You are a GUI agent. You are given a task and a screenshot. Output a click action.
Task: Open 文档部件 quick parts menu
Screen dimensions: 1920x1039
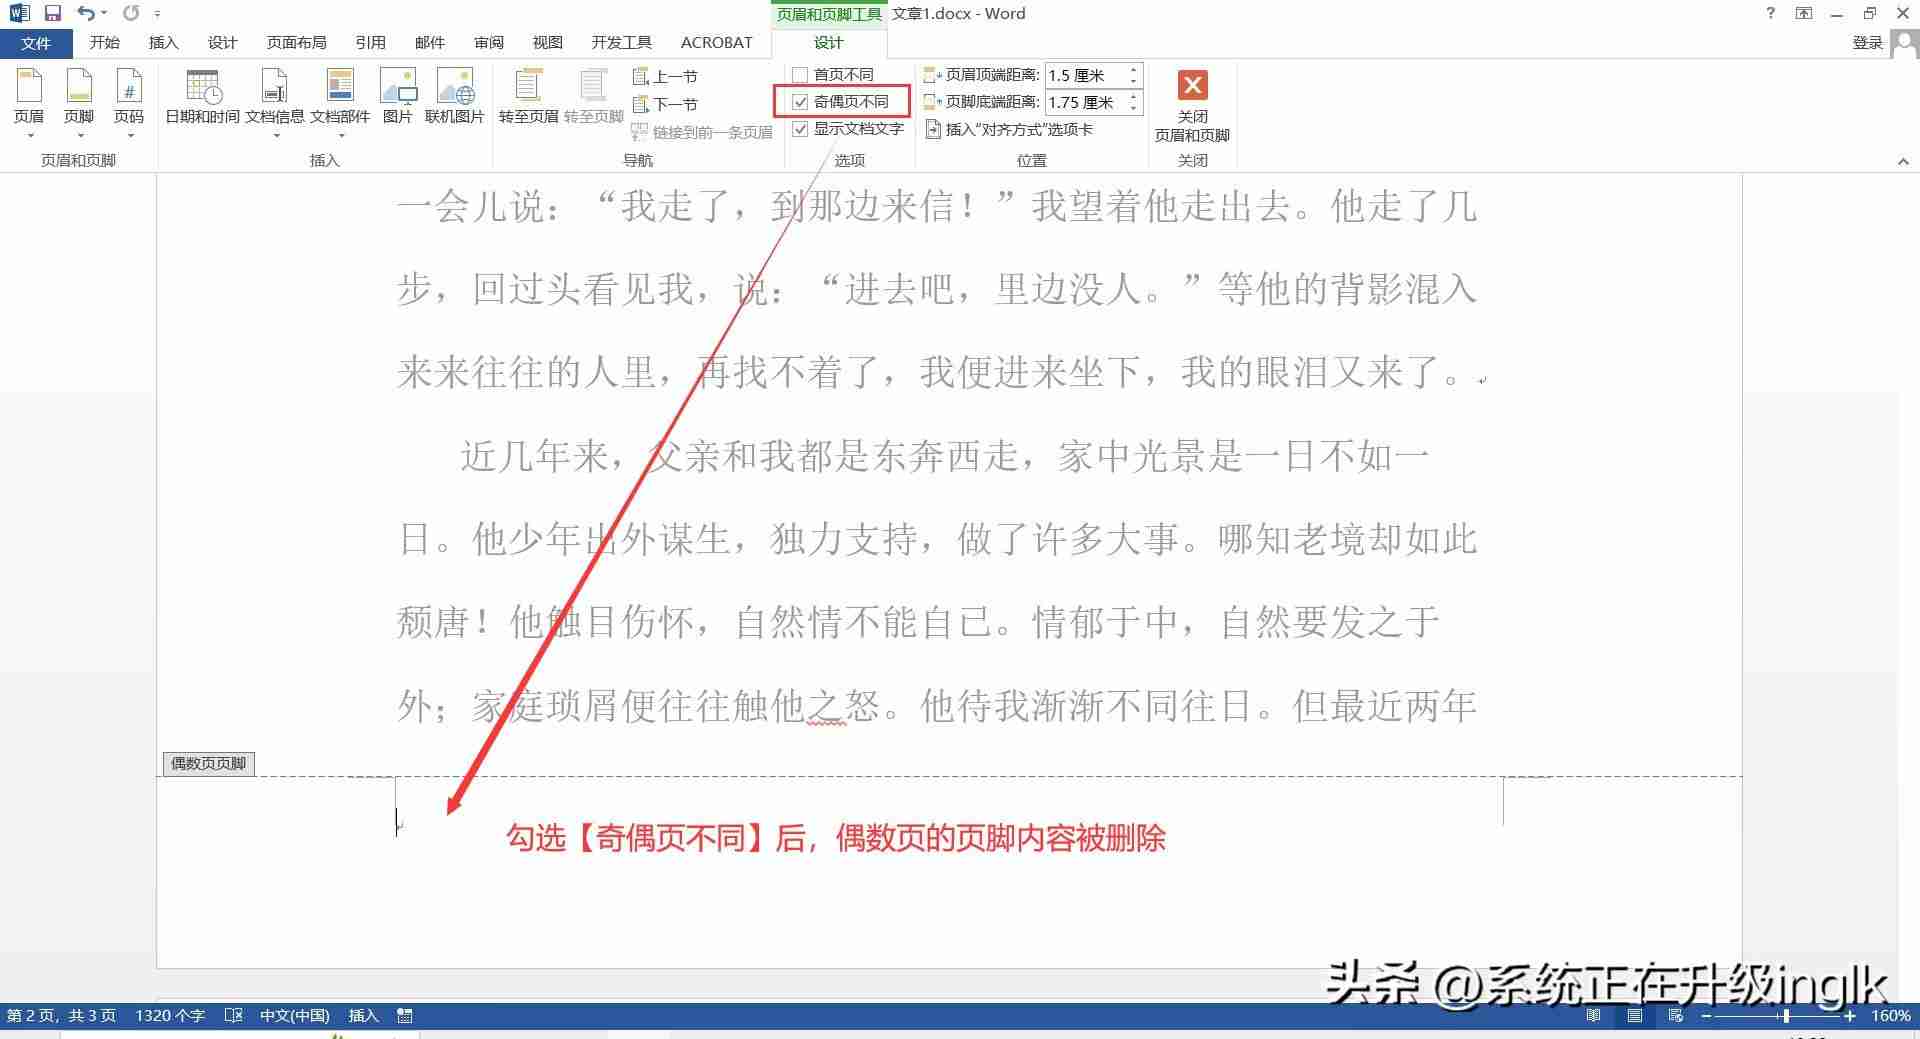click(340, 103)
